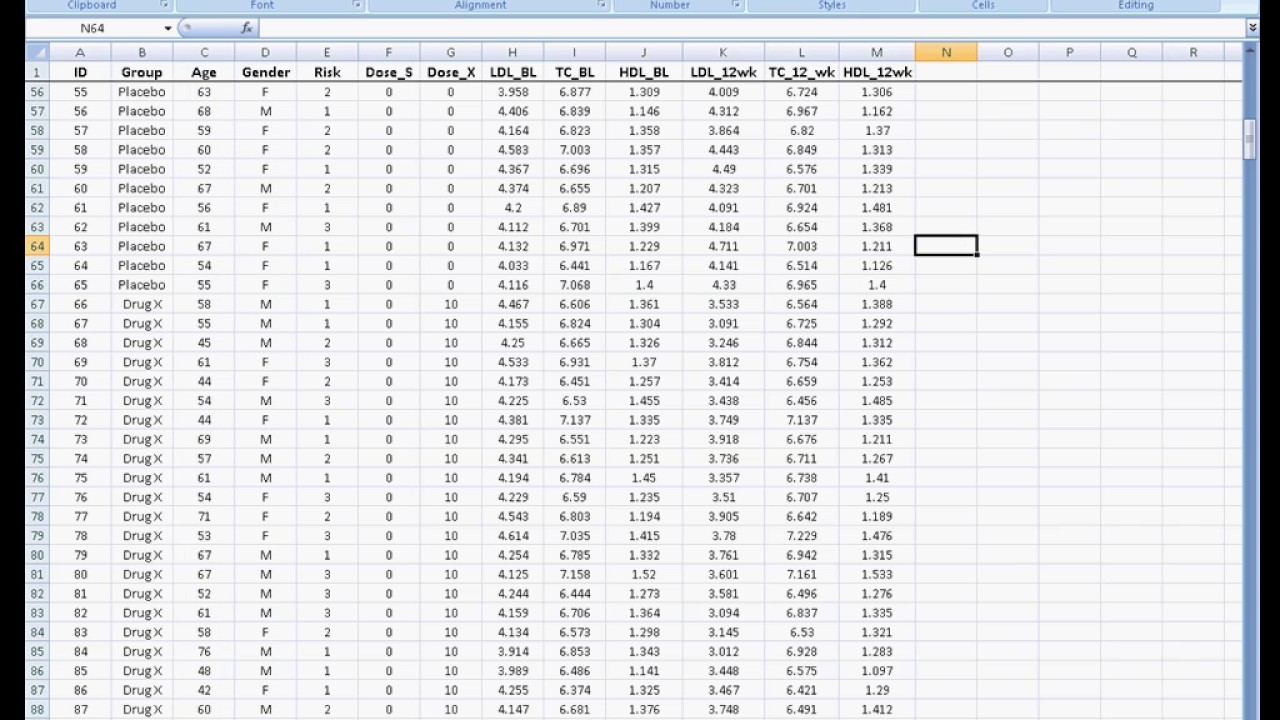The height and width of the screenshot is (720, 1280).
Task: Click TC_12_wk value 7.229
Action: [x=801, y=536]
